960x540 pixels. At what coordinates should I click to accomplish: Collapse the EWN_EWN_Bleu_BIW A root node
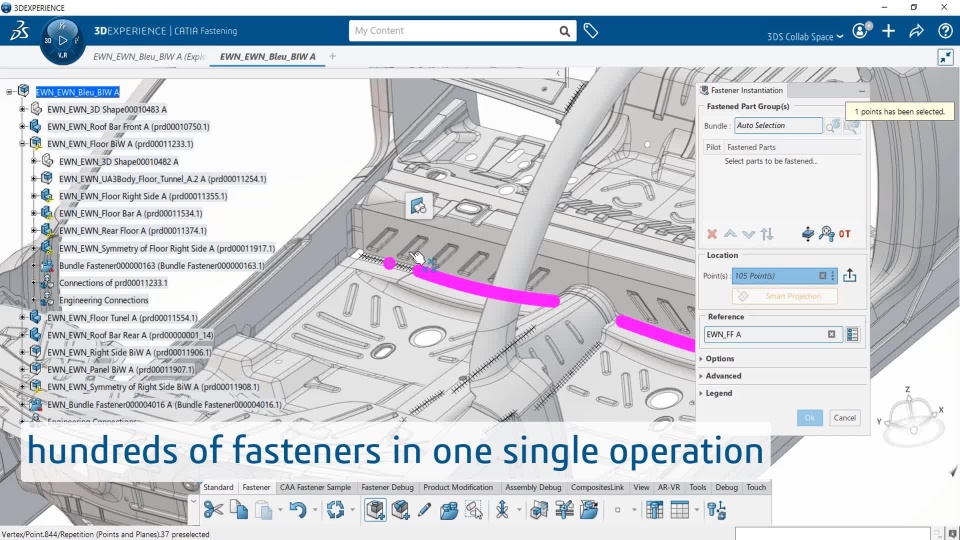click(x=9, y=92)
